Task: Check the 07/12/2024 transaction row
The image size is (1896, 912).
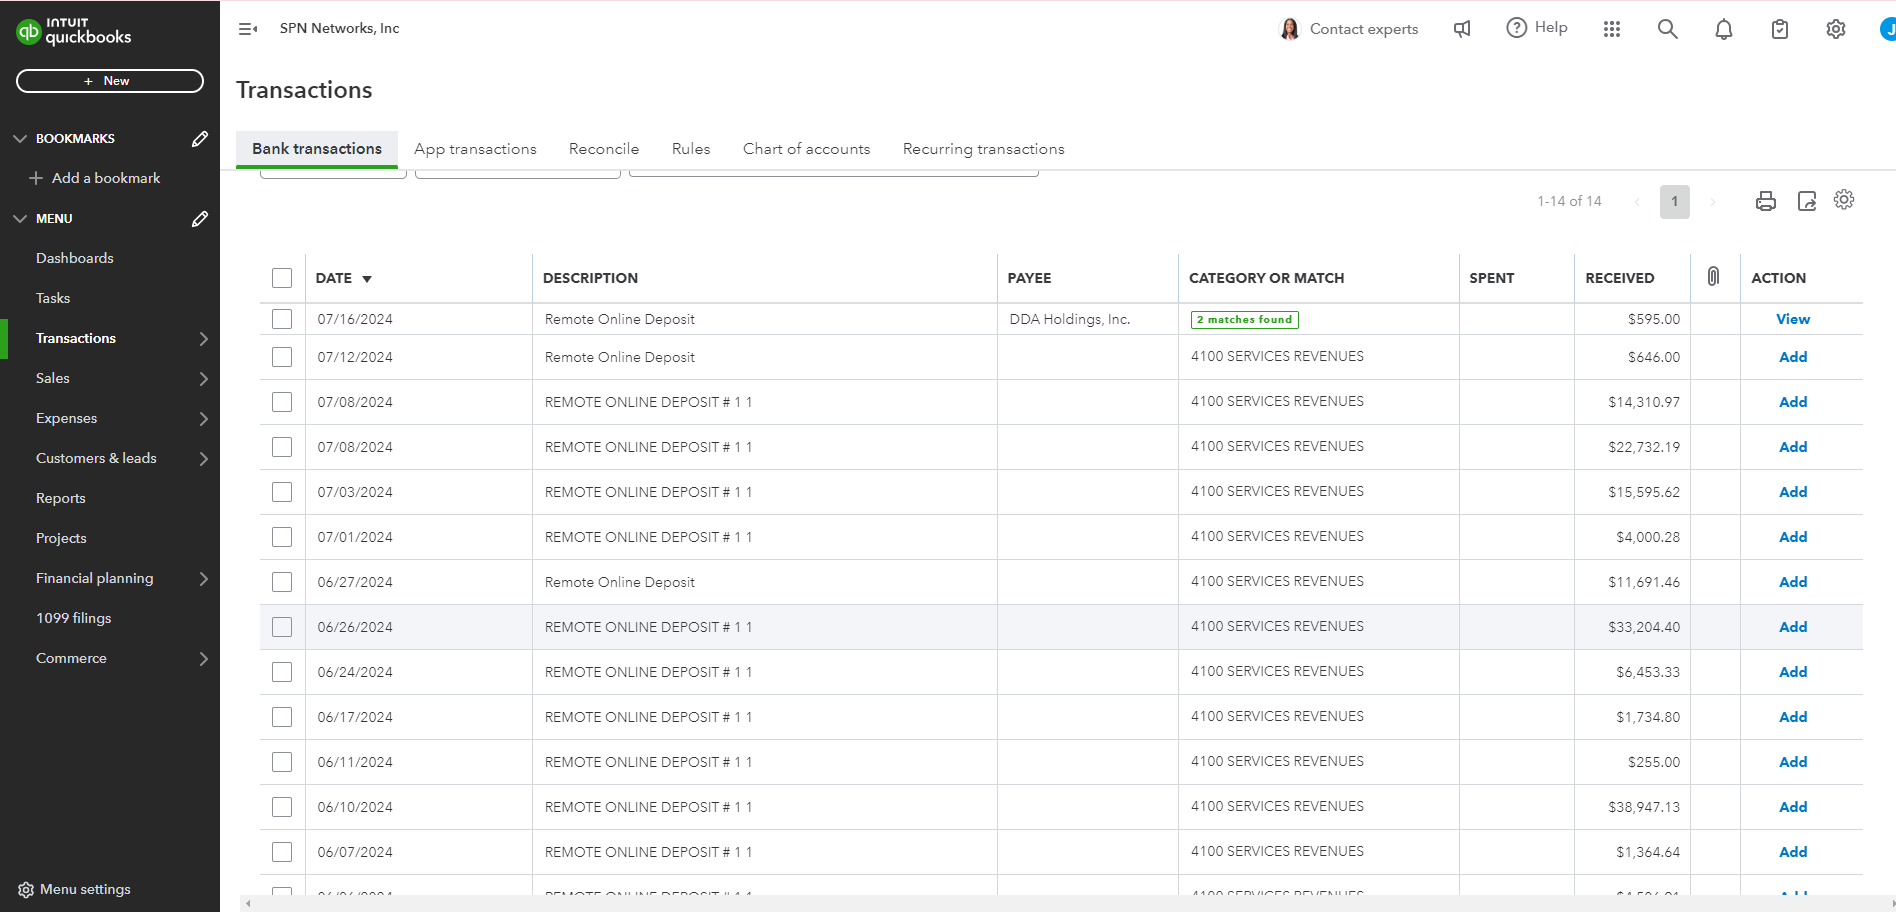Action: (x=282, y=357)
